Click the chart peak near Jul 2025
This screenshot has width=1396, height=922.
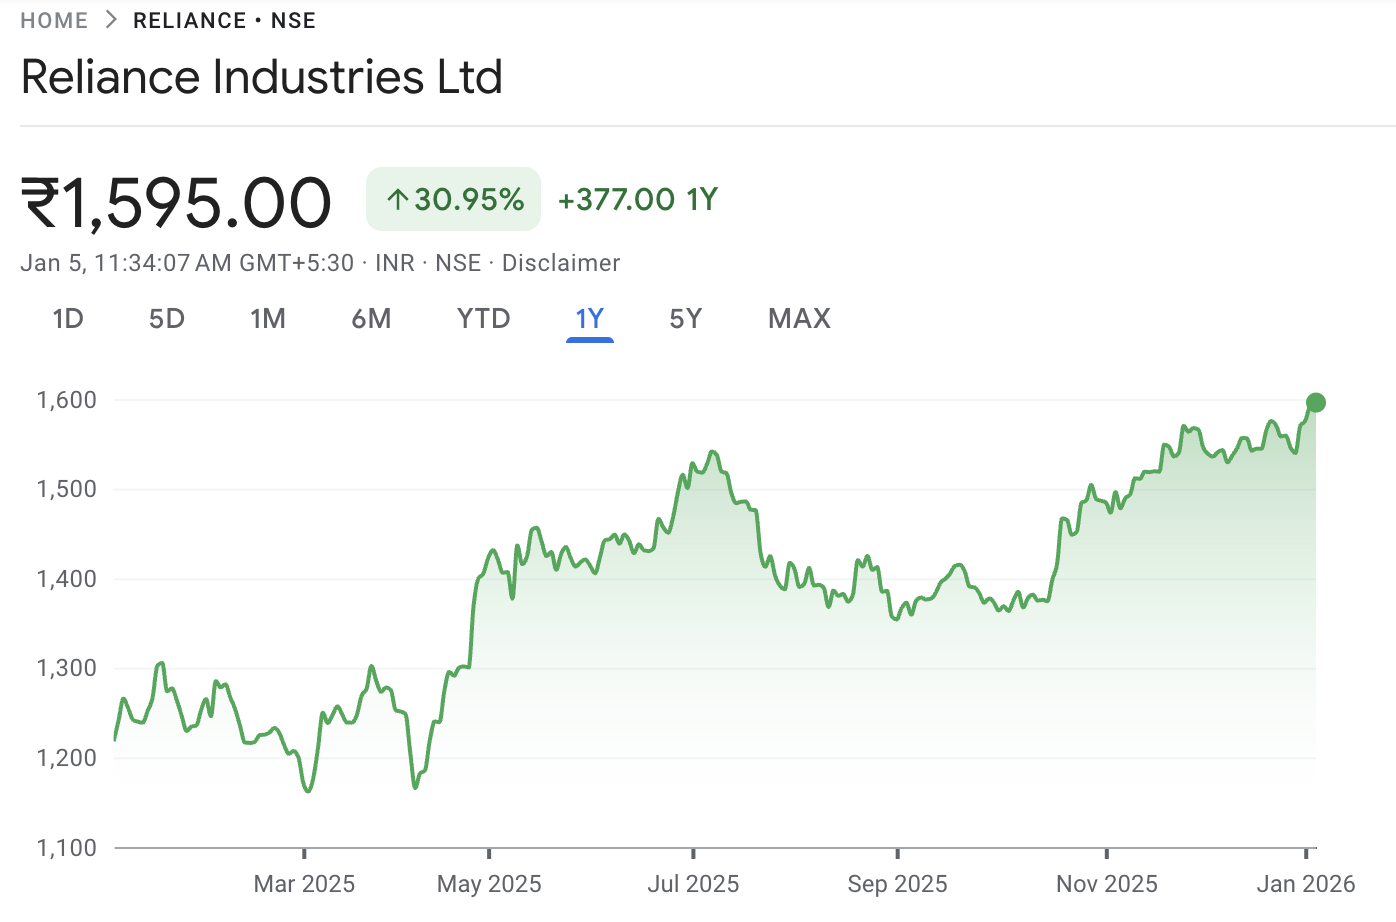pos(712,452)
